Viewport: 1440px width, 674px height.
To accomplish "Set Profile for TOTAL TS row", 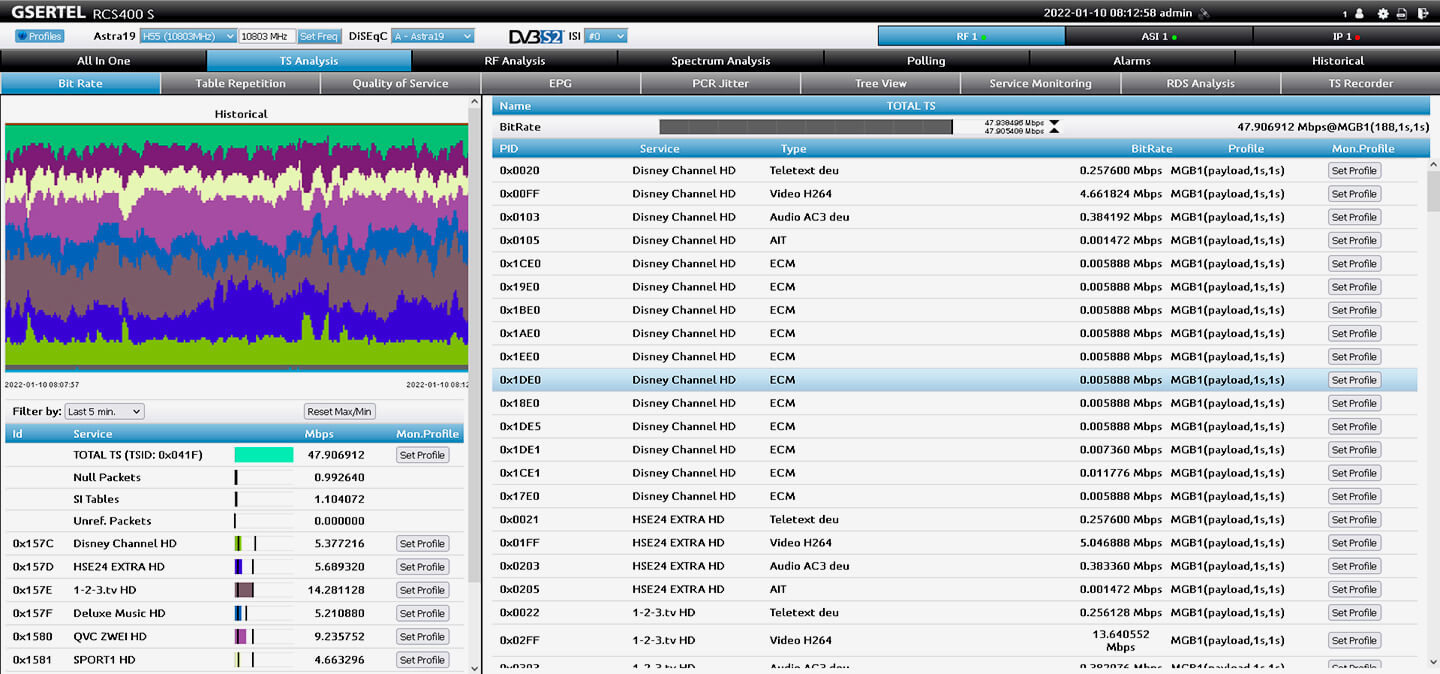I will coord(422,455).
